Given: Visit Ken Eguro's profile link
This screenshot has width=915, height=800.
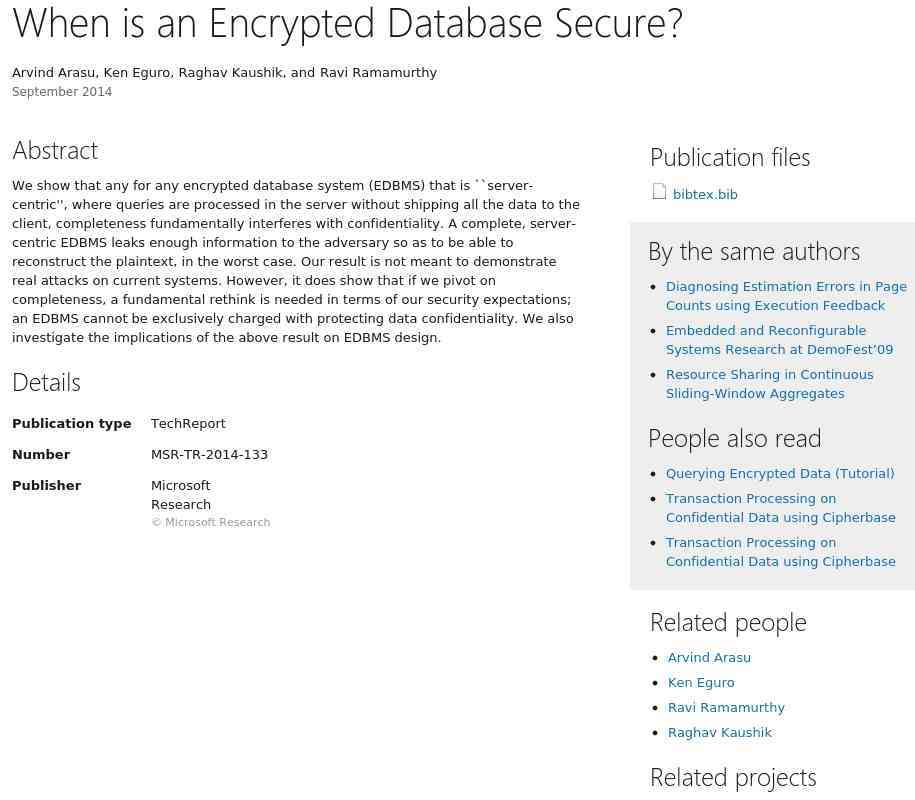Looking at the screenshot, I should (701, 683).
